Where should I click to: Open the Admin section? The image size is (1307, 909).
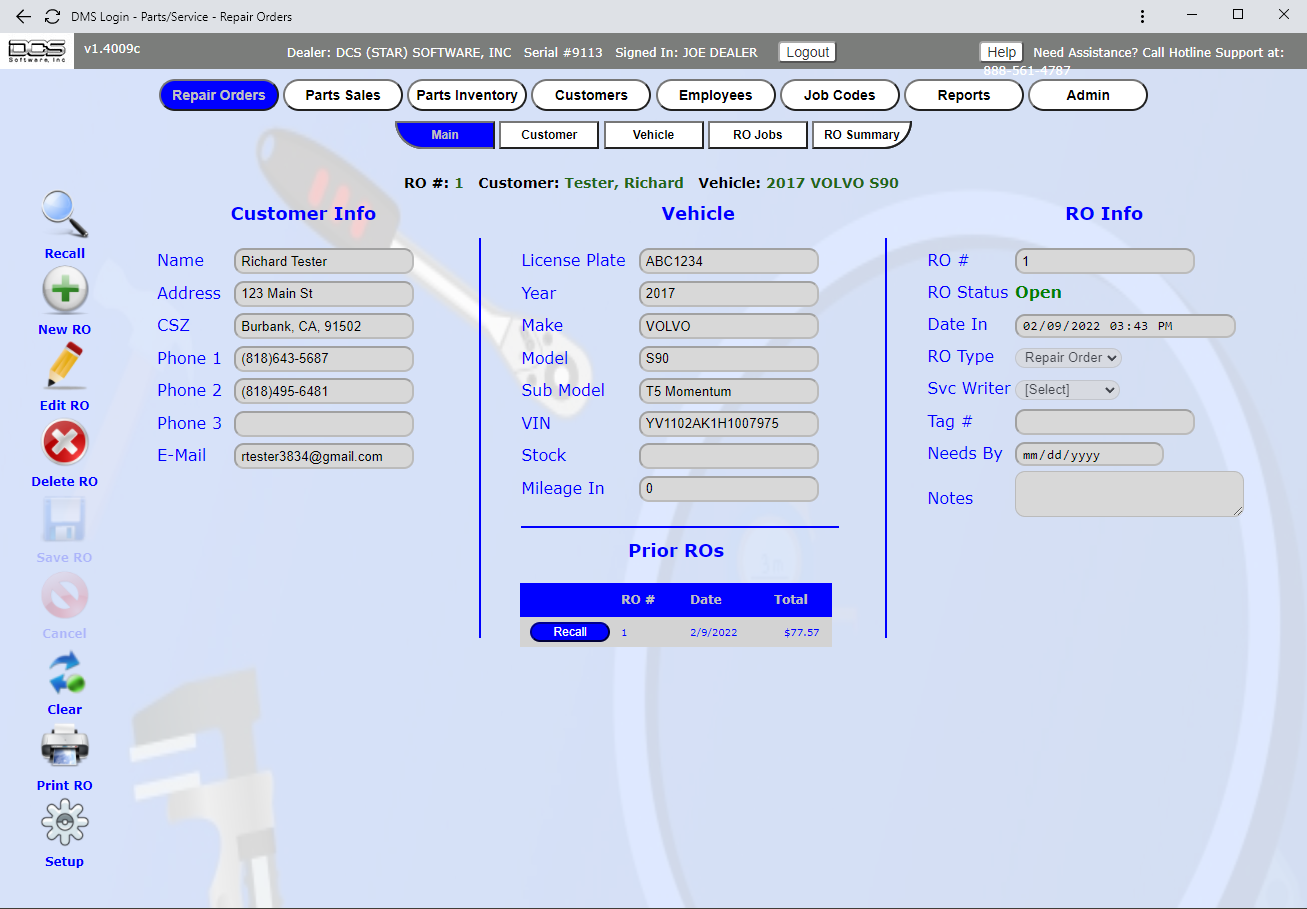click(1088, 95)
